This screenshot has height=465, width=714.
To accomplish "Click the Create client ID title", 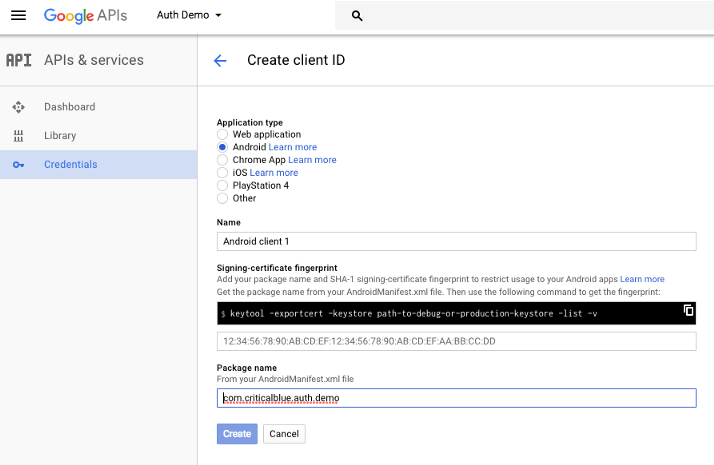I will click(296, 60).
